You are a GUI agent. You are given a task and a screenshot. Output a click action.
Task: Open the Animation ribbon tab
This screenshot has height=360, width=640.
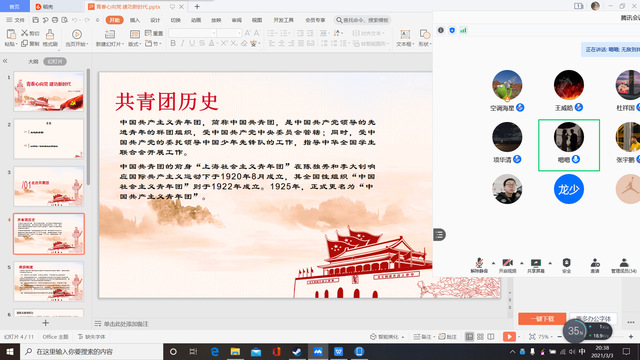coord(196,20)
